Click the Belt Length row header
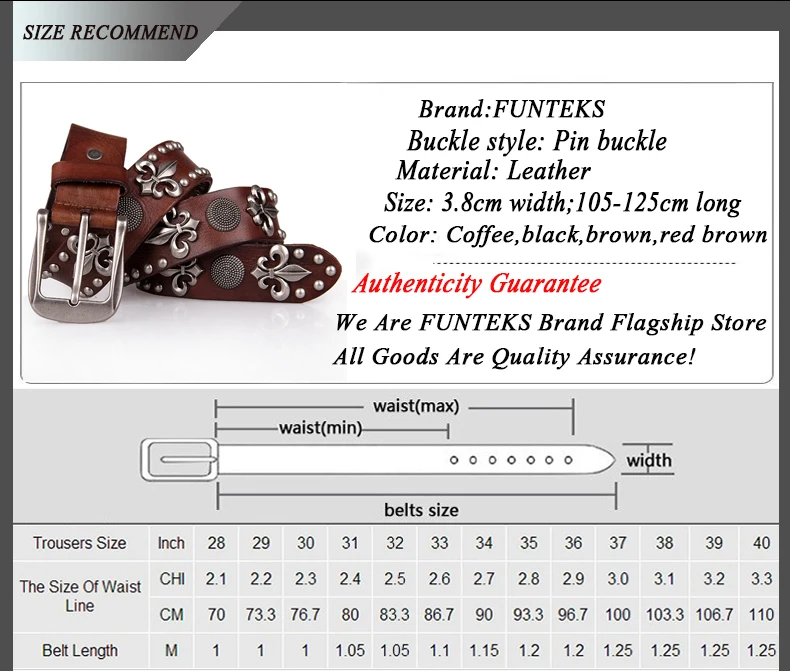This screenshot has width=790, height=671. 80,650
